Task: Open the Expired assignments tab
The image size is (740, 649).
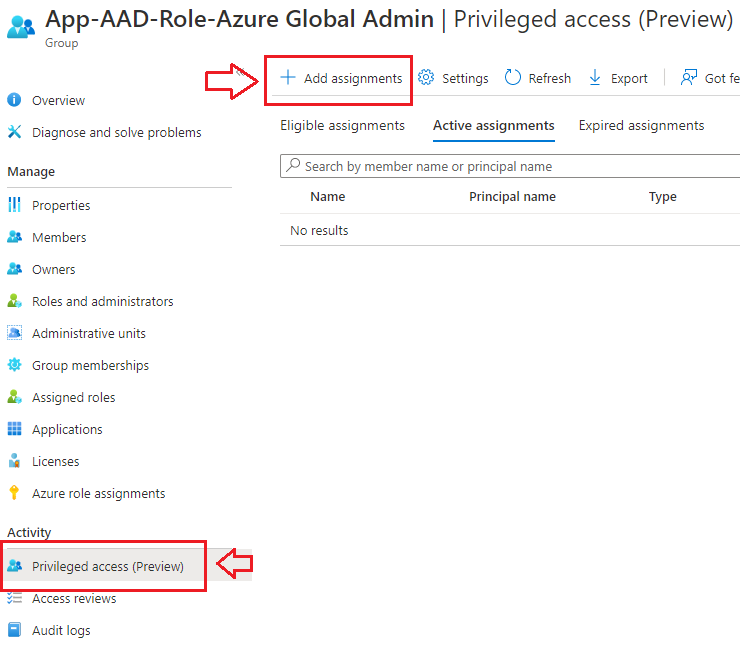Action: [x=641, y=126]
